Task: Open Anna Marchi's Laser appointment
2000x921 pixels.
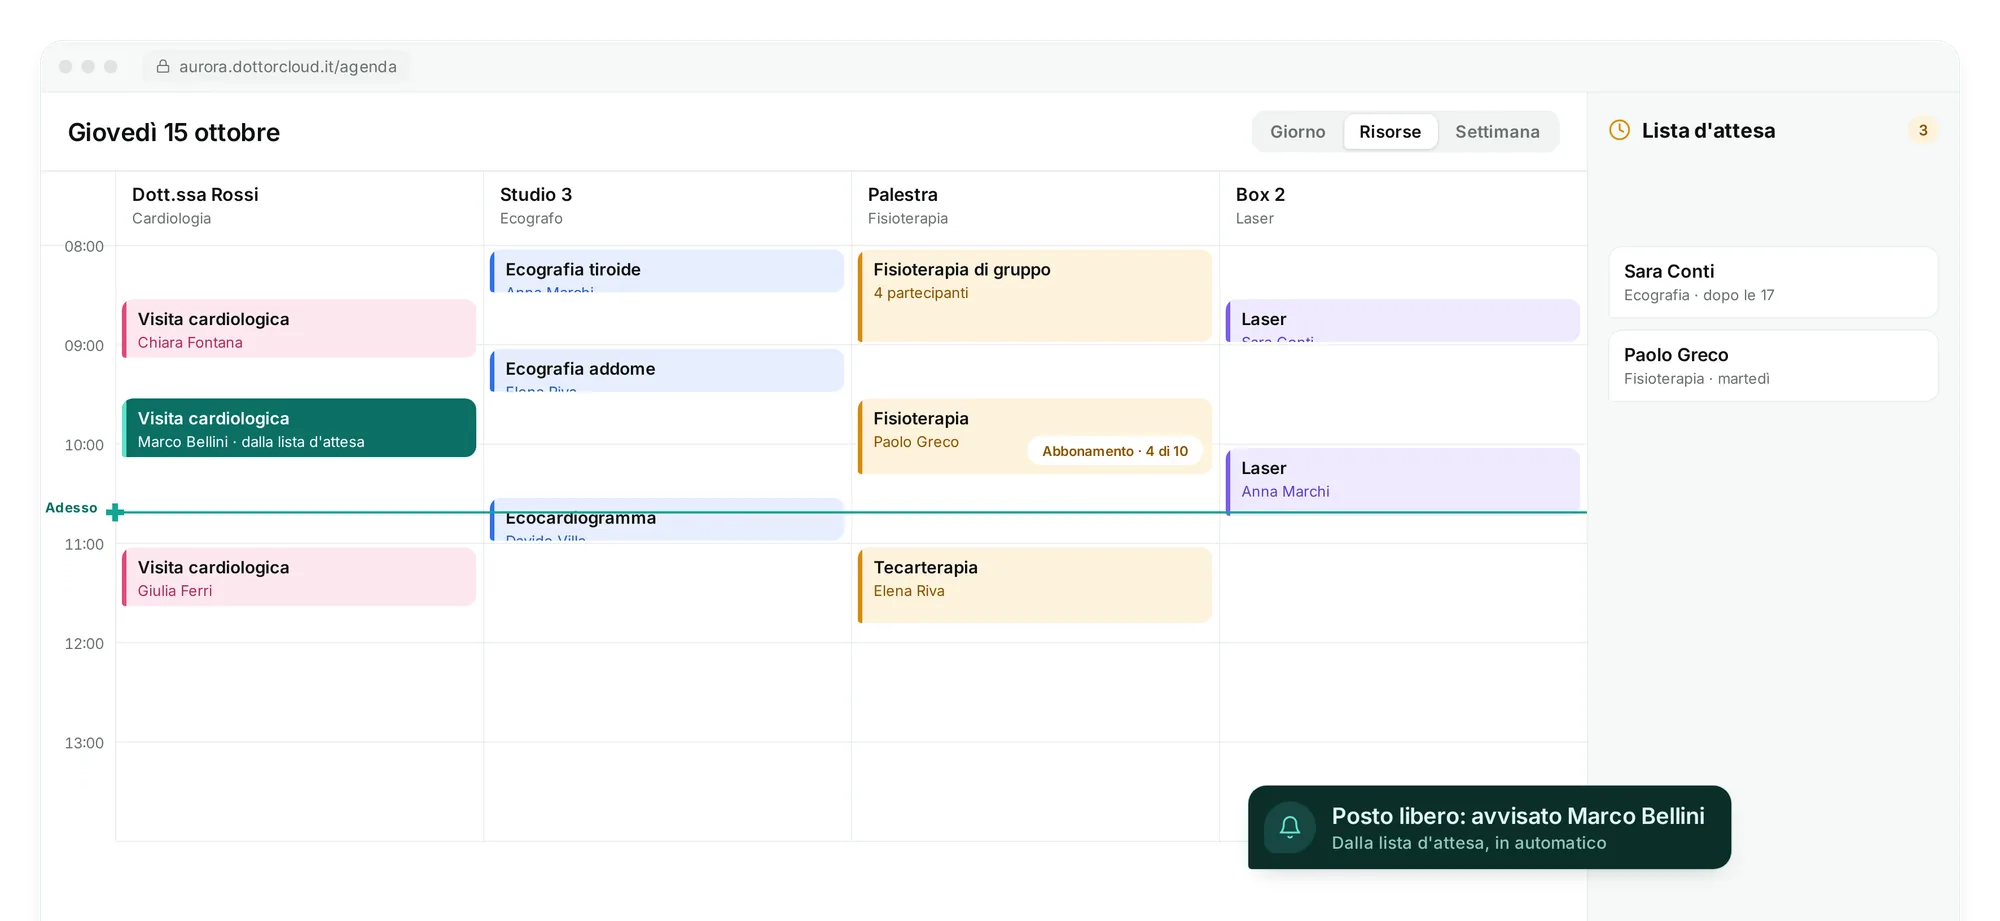Action: coord(1403,481)
